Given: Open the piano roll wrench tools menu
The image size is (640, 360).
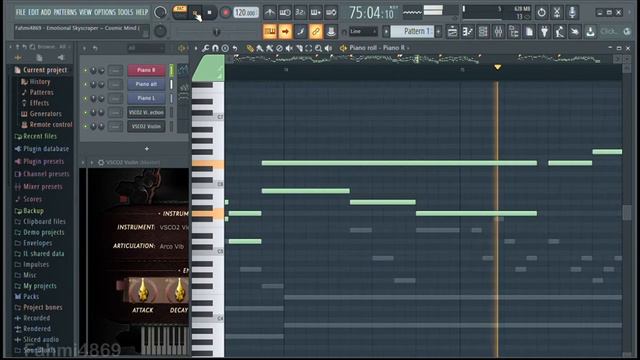Looking at the screenshot, I should tap(205, 48).
